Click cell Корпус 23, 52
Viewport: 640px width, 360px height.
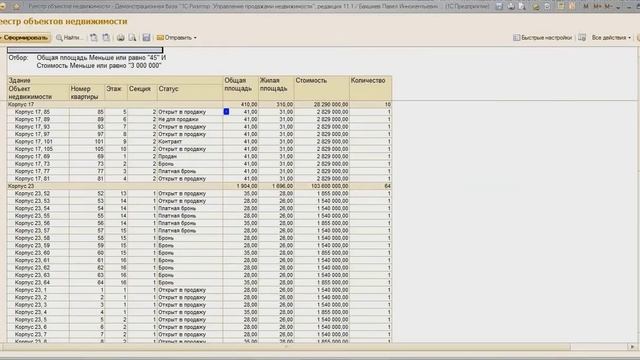click(x=38, y=193)
